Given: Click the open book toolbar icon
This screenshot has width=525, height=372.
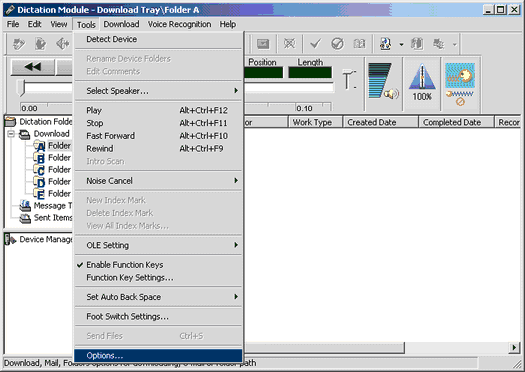Looking at the screenshot, I should click(359, 44).
